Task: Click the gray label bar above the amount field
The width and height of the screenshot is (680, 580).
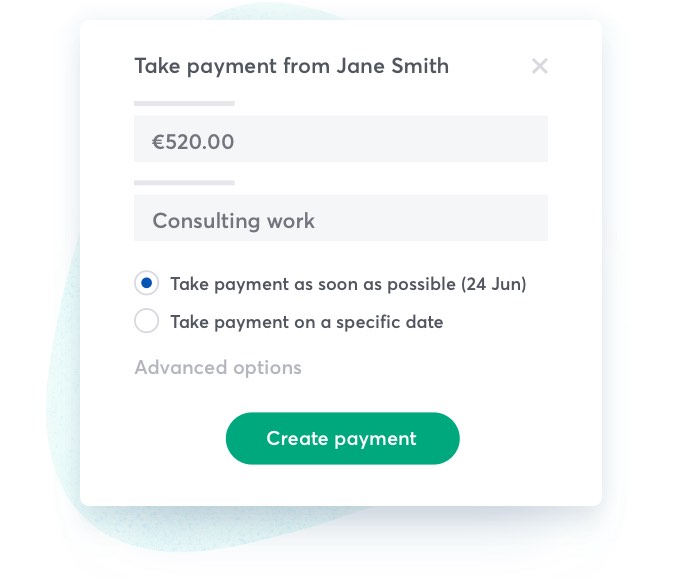Action: click(184, 103)
